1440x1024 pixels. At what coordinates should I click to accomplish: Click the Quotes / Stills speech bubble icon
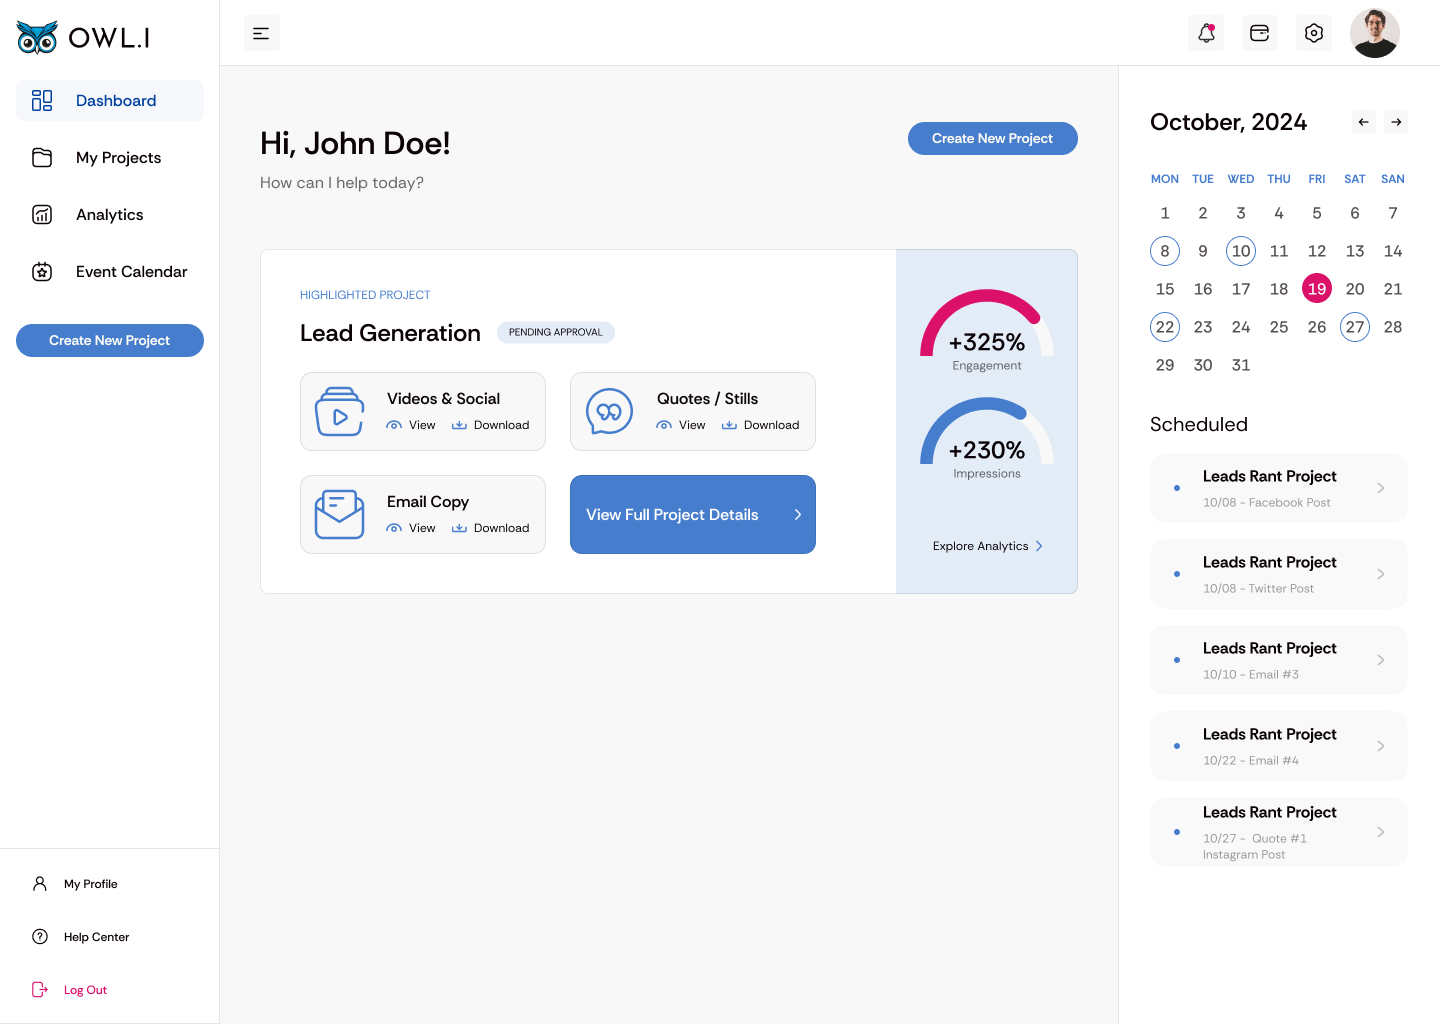[610, 412]
